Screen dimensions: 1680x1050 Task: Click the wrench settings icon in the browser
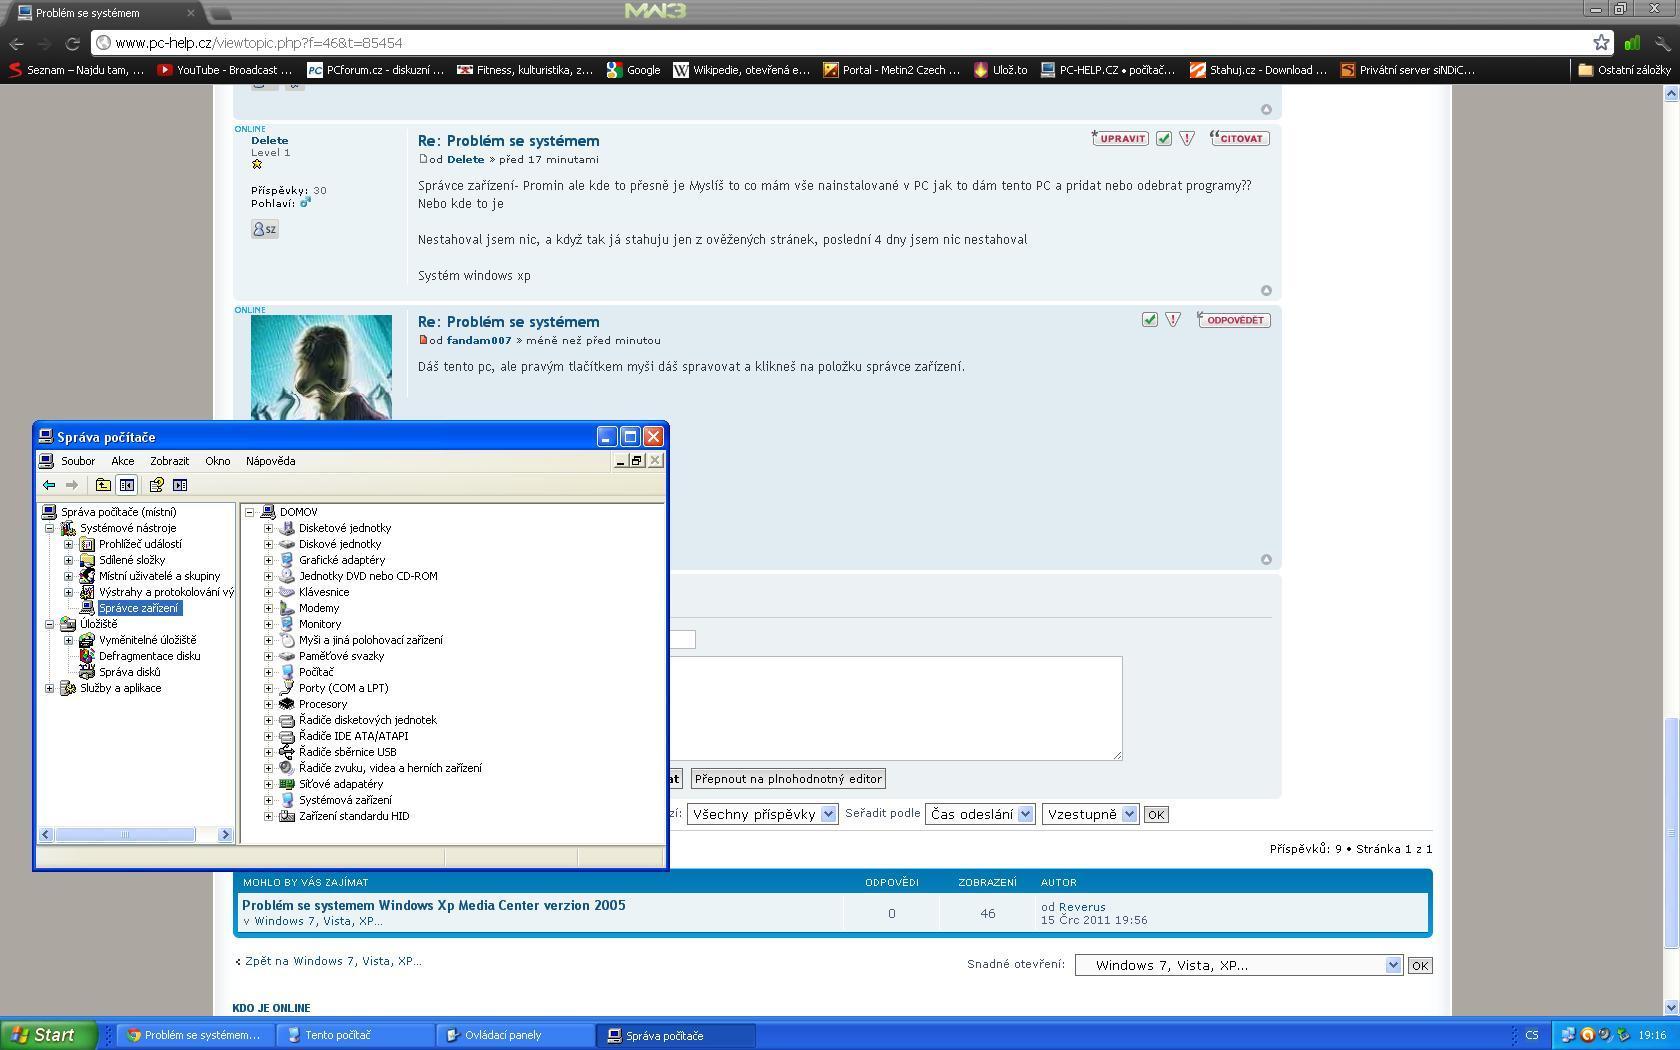point(1664,43)
